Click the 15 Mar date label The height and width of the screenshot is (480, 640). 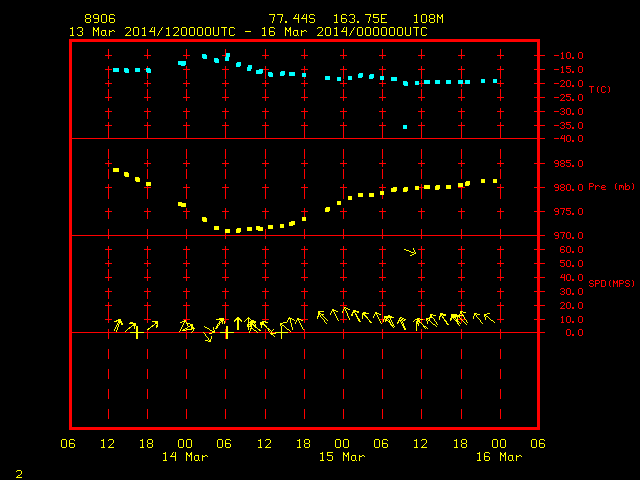click(342, 457)
